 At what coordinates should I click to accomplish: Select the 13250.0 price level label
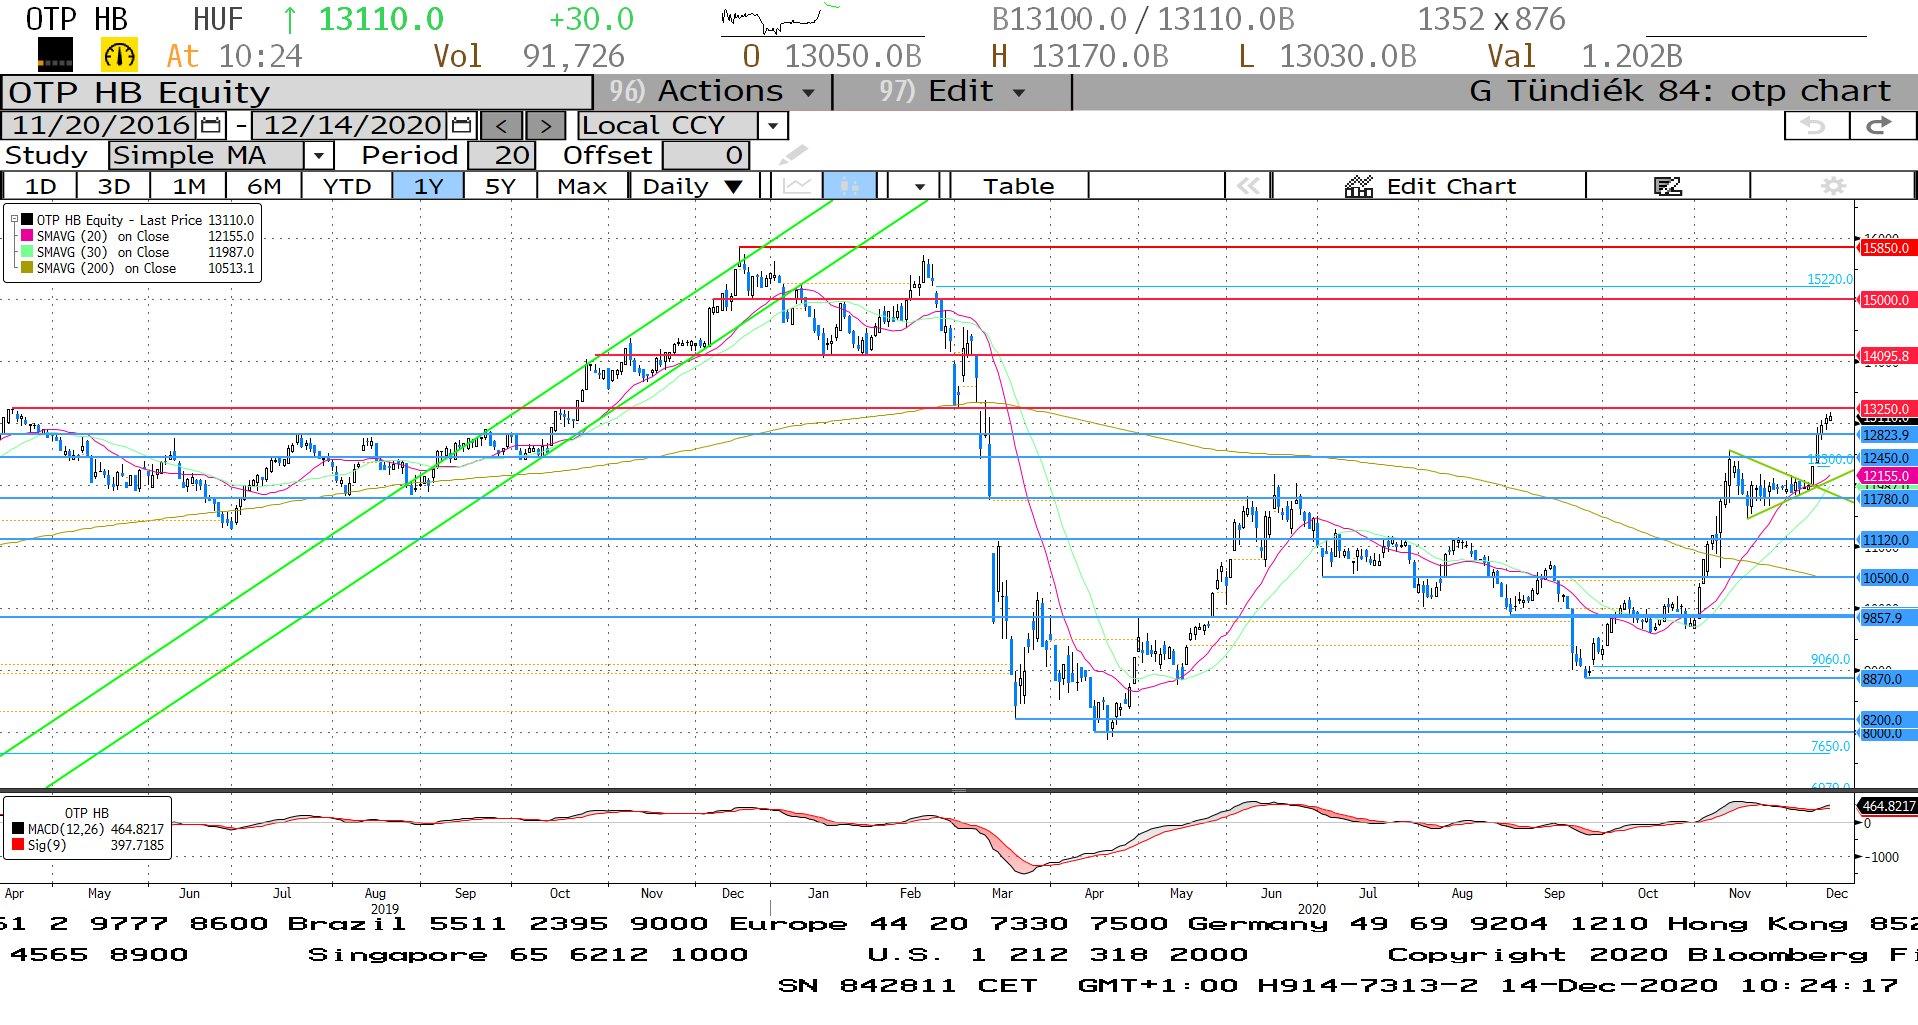coord(1886,409)
